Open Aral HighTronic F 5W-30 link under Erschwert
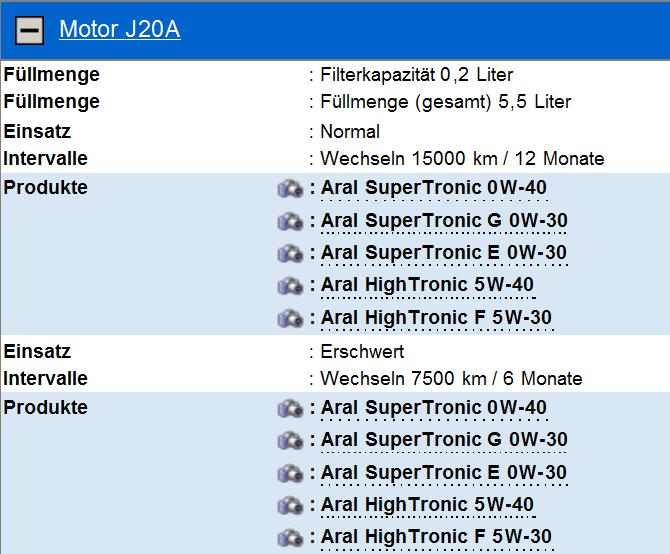Image resolution: width=670 pixels, height=554 pixels. point(436,537)
